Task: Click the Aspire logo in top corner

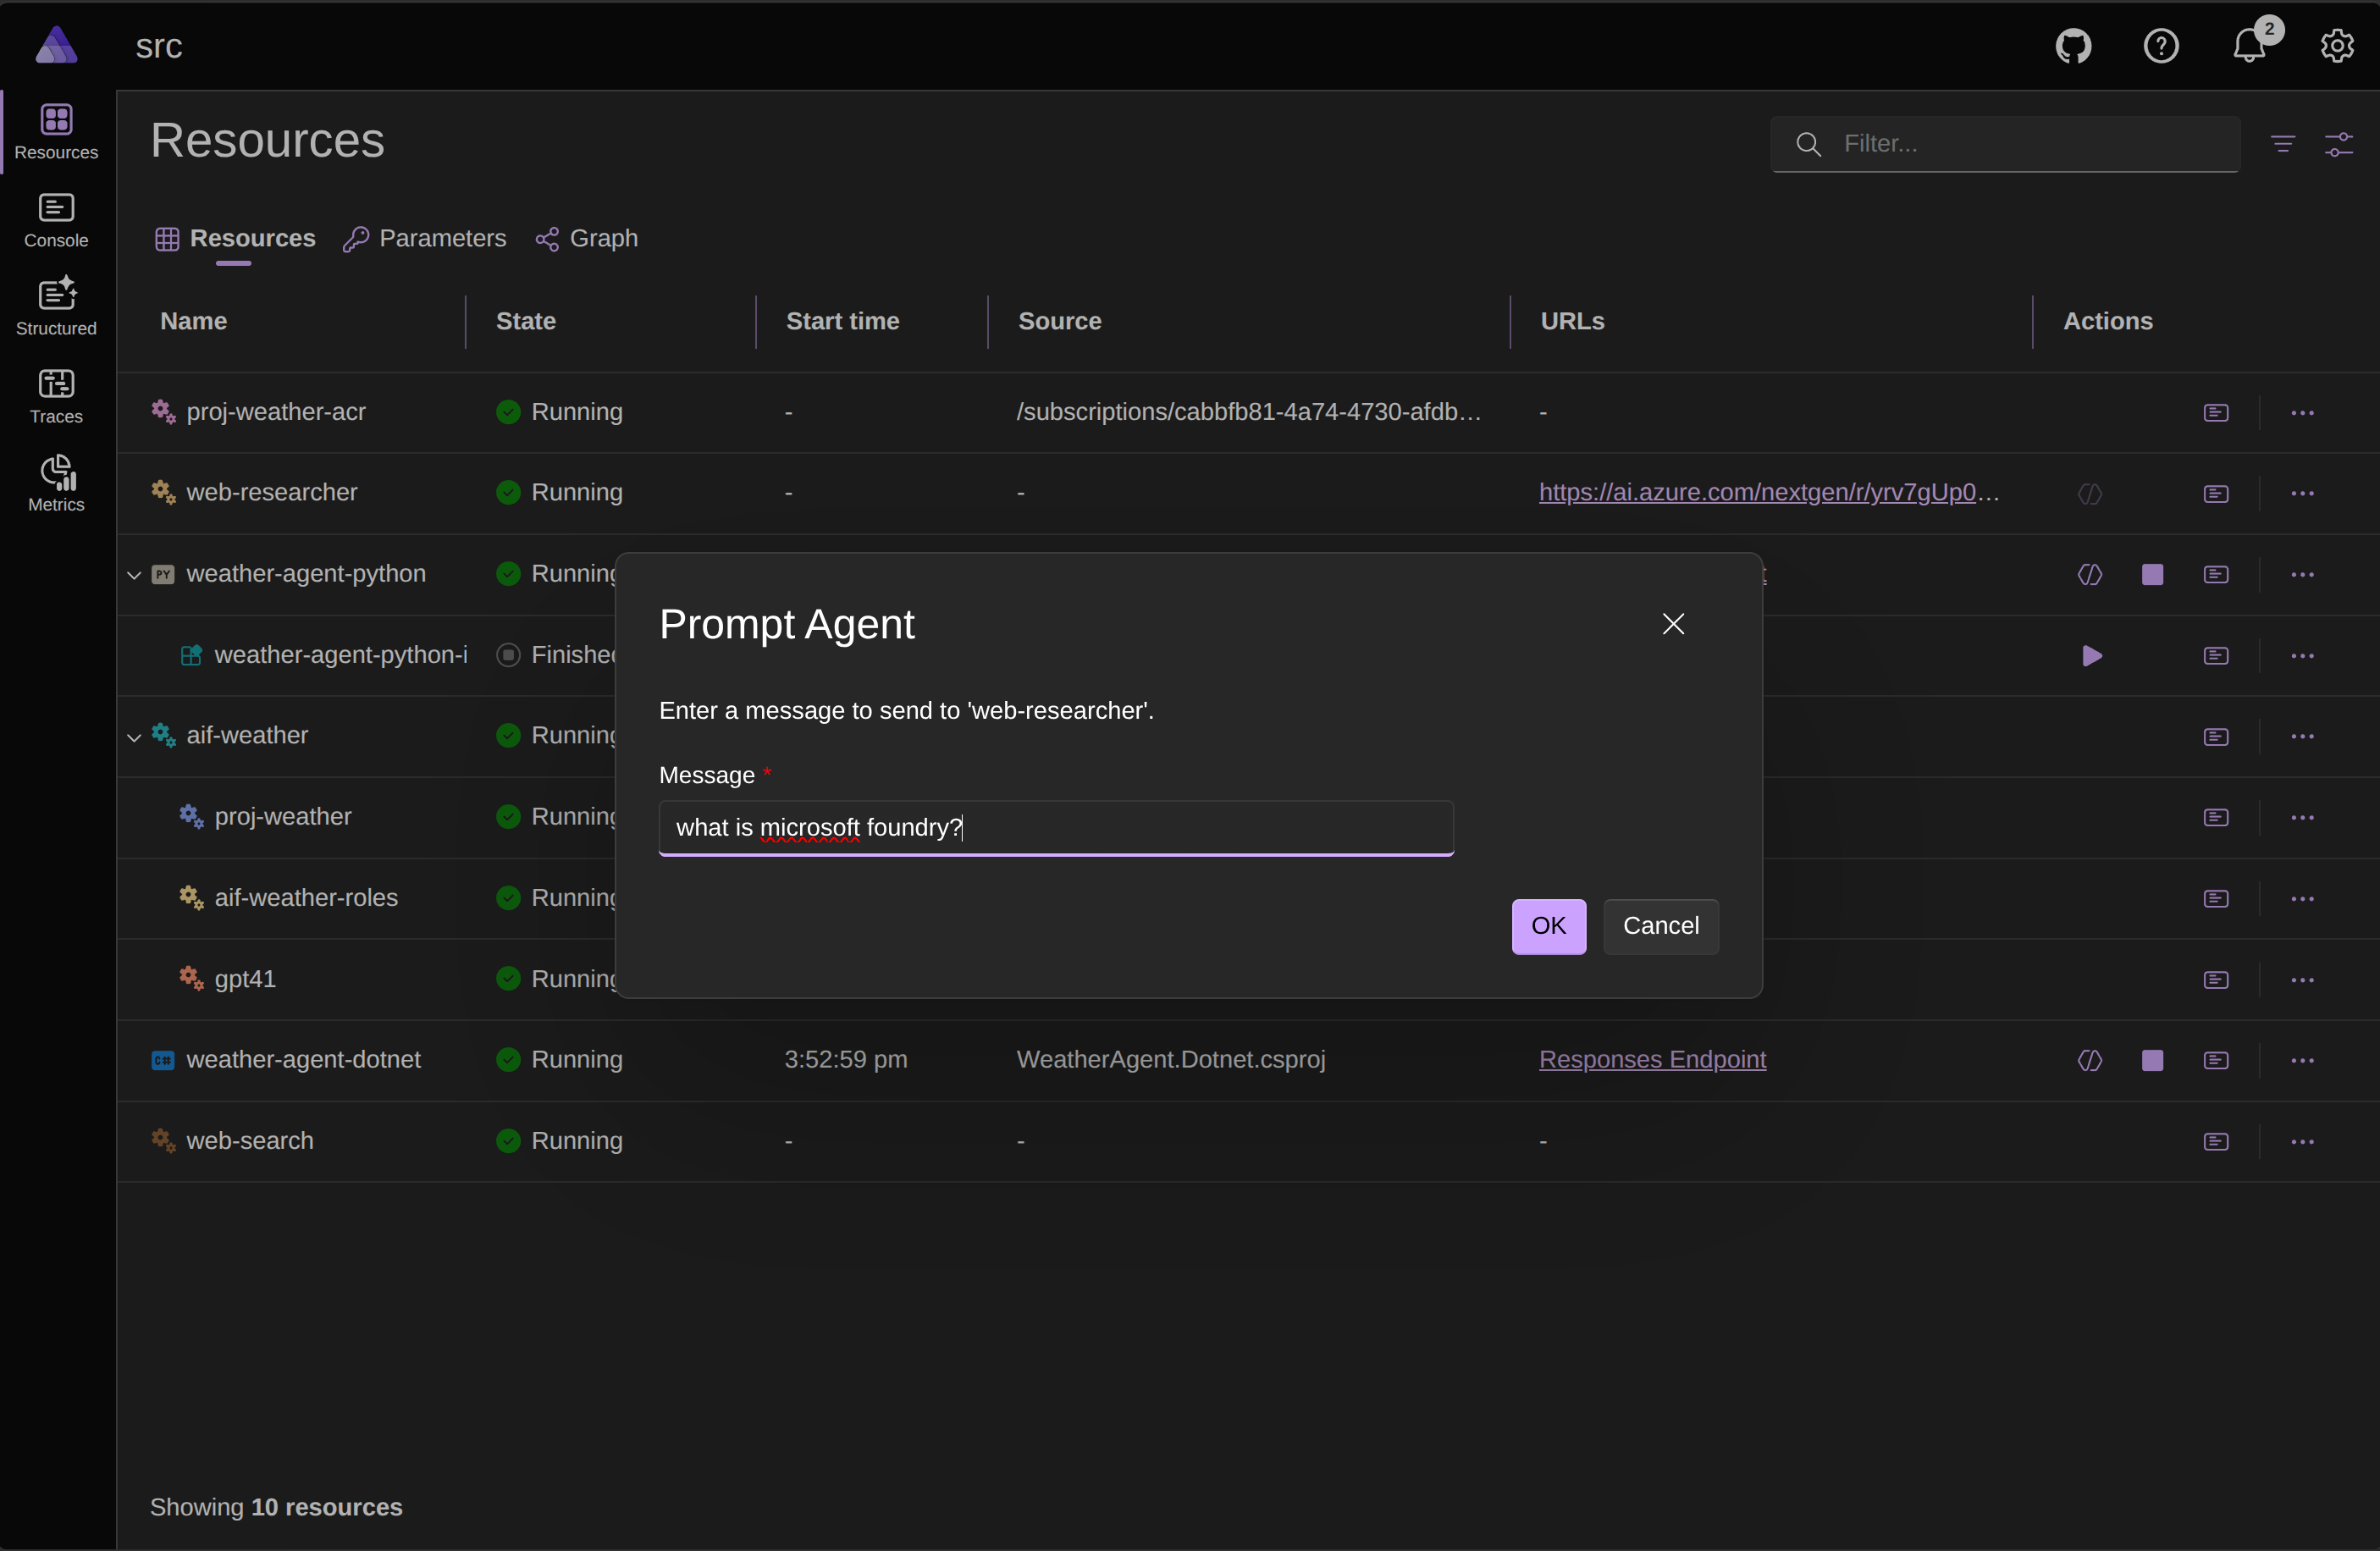Action: click(x=56, y=45)
